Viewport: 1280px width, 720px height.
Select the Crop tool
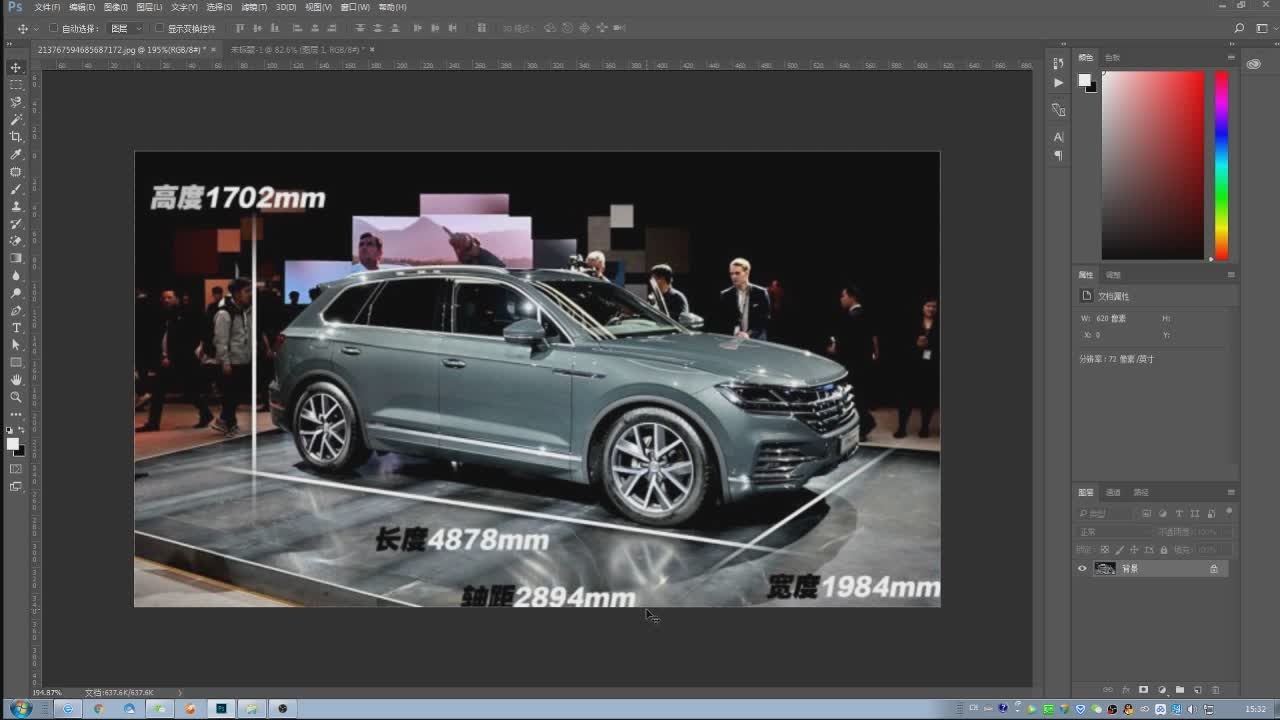tap(16, 137)
